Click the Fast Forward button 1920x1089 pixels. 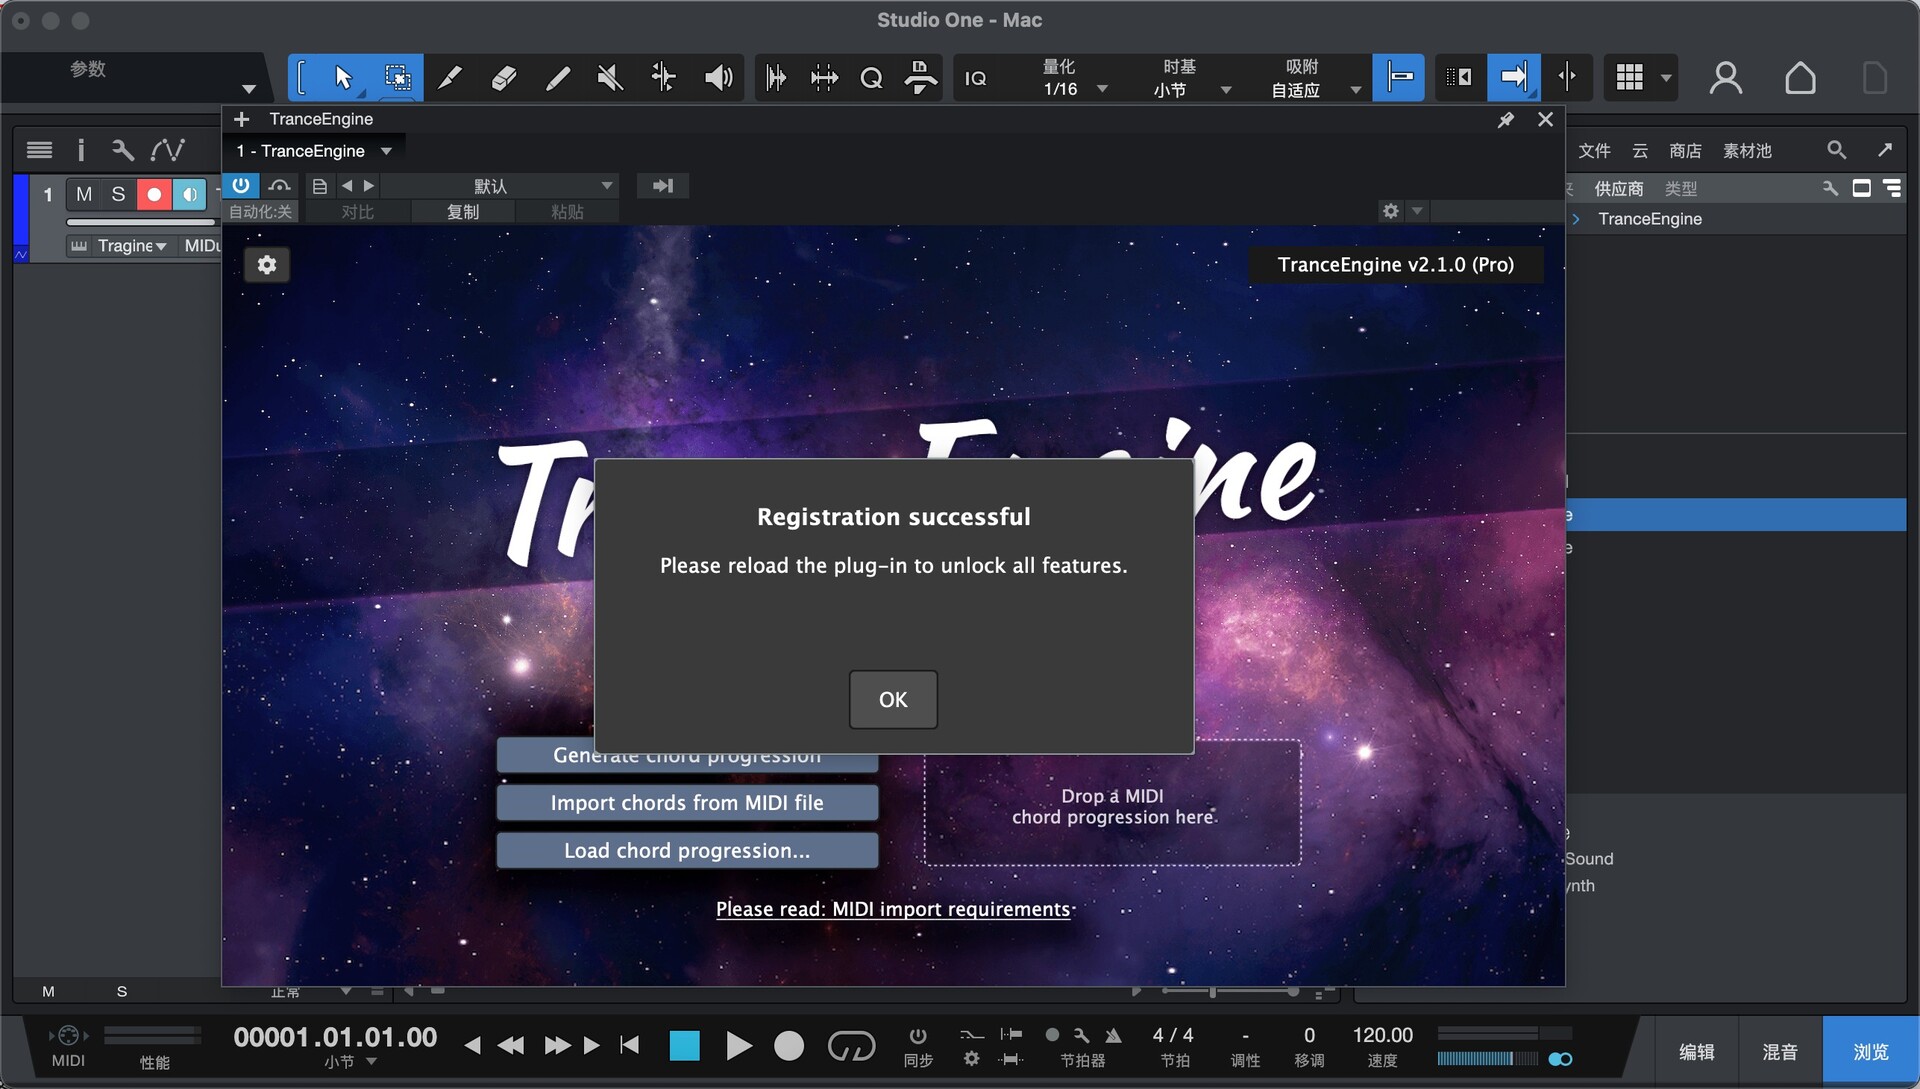[x=557, y=1046]
